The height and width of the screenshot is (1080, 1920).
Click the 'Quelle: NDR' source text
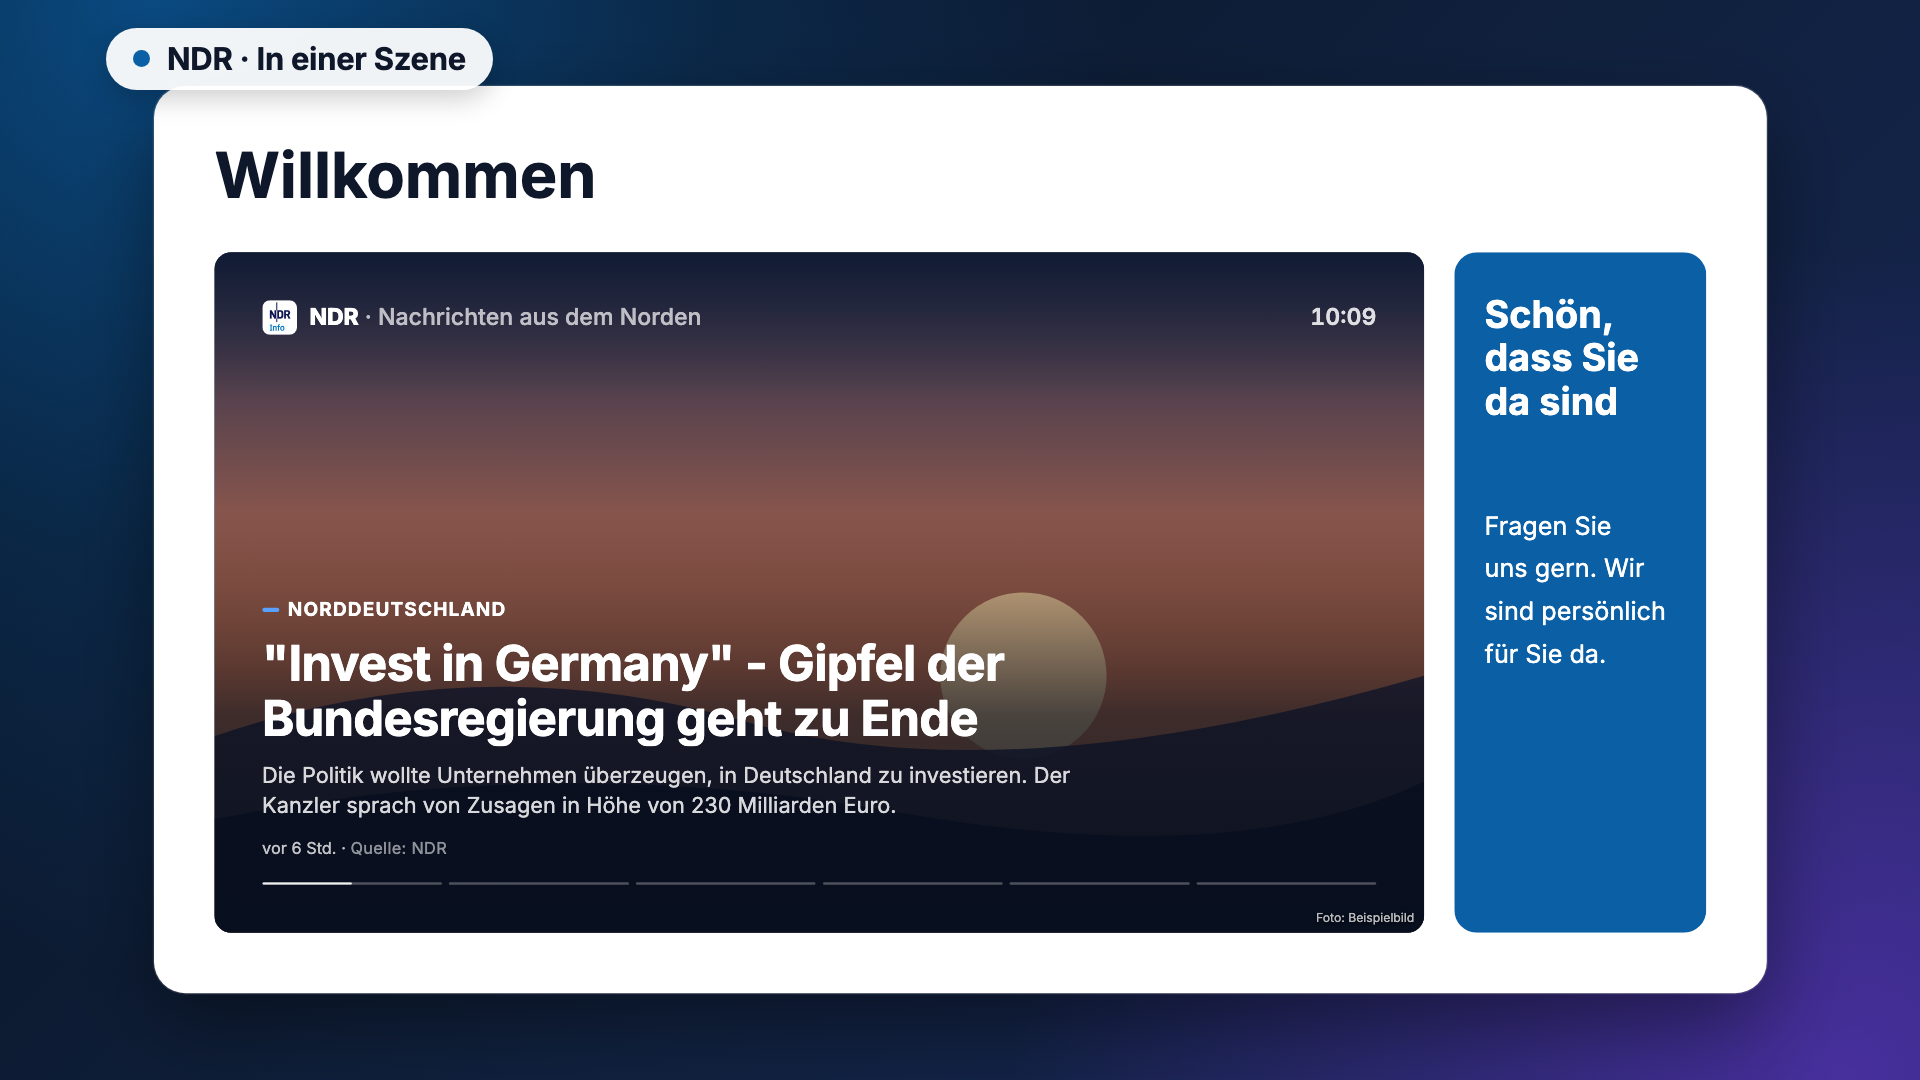point(398,848)
